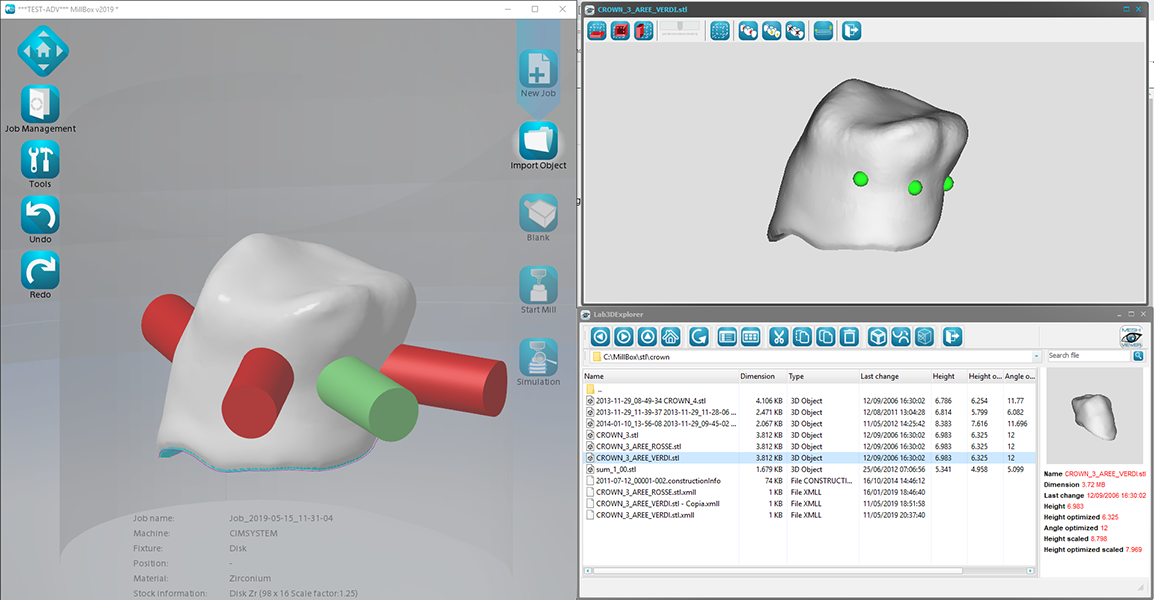
Task: Click the wireframe cube icon
Action: pyautogui.click(x=924, y=337)
